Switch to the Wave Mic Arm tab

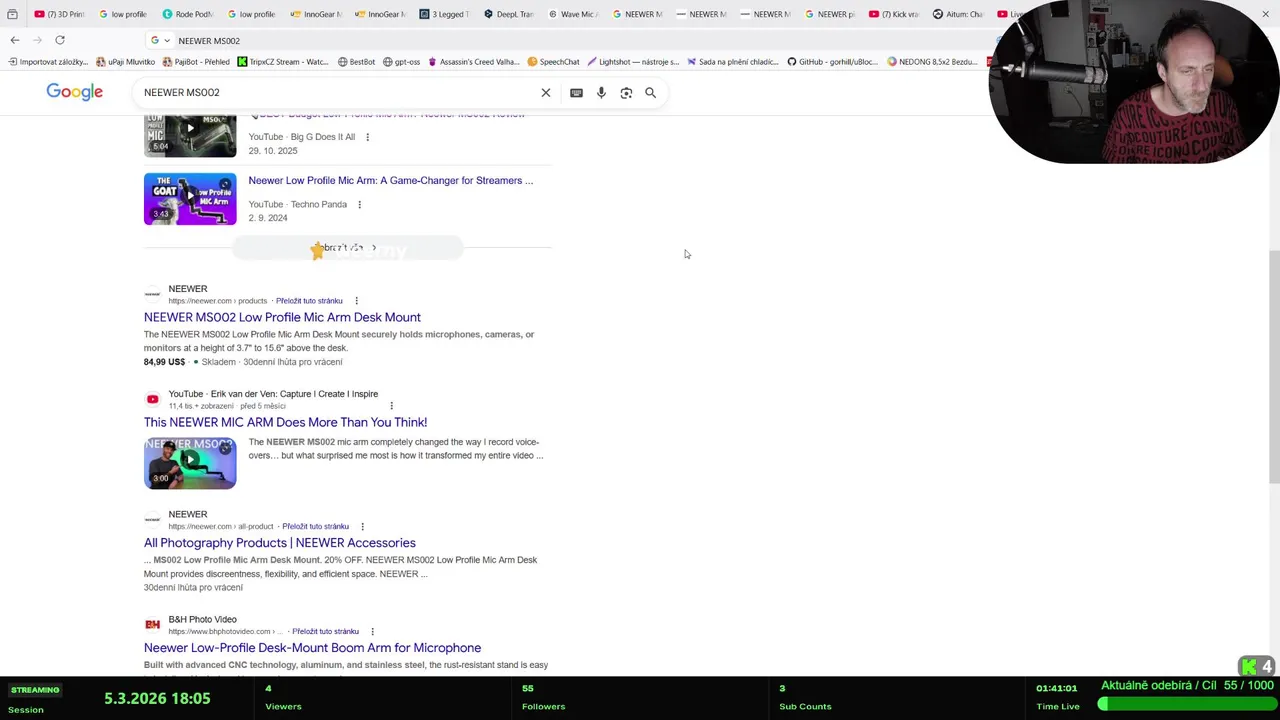(572, 14)
